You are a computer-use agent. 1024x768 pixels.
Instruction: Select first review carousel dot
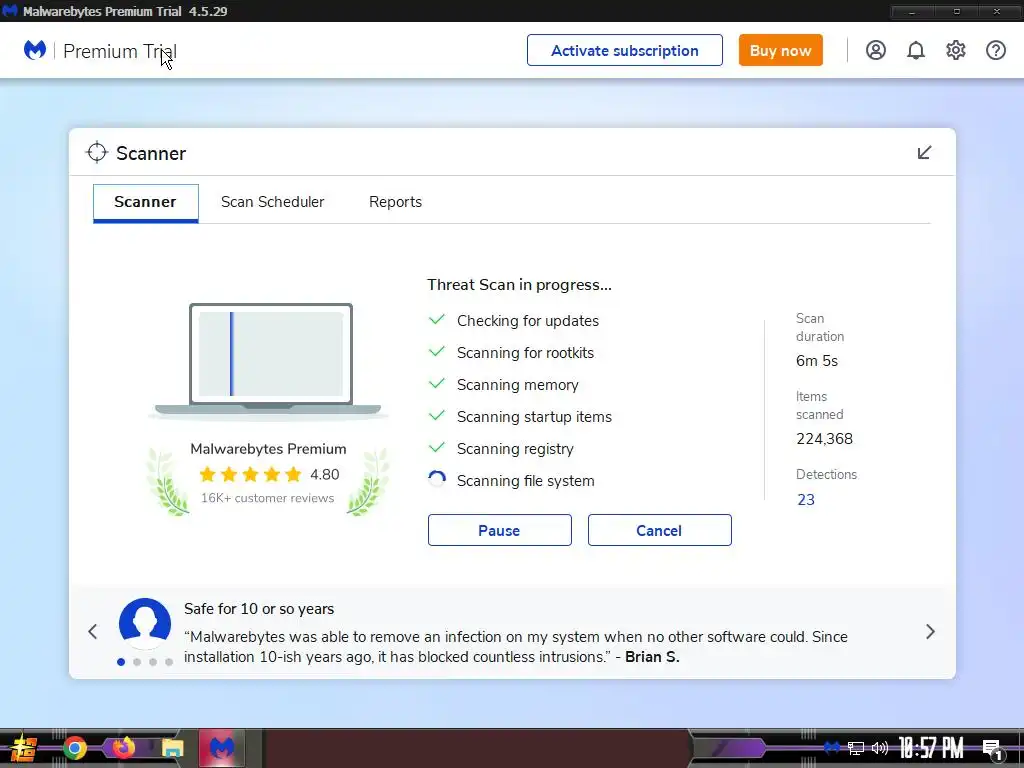coord(121,662)
